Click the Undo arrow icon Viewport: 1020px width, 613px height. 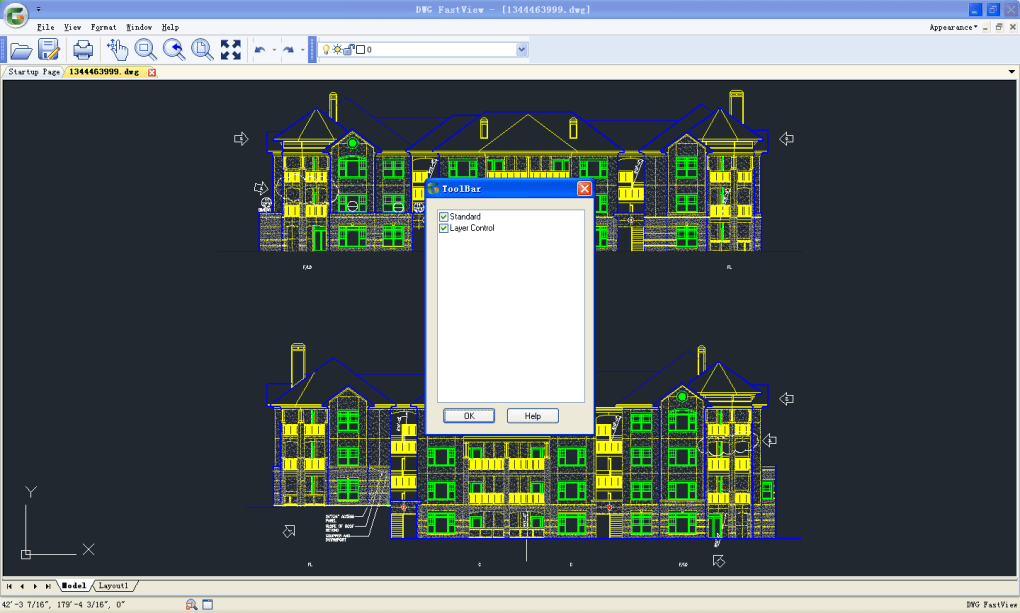[x=258, y=48]
